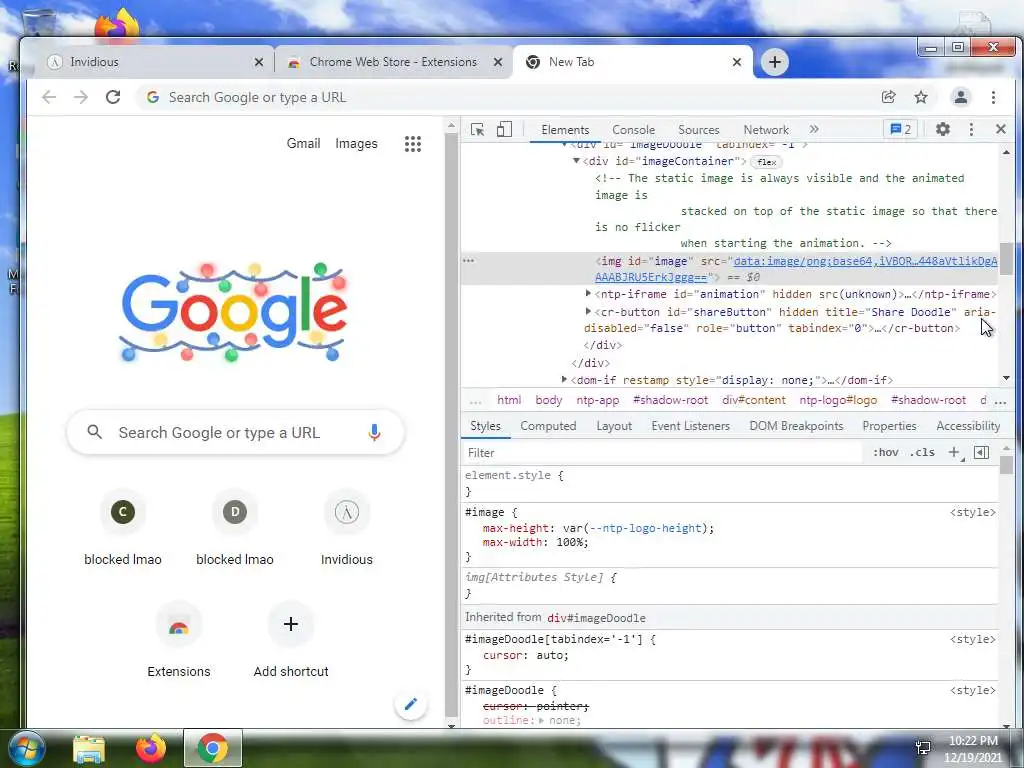
Task: Select the Styles tab
Action: tap(485, 426)
